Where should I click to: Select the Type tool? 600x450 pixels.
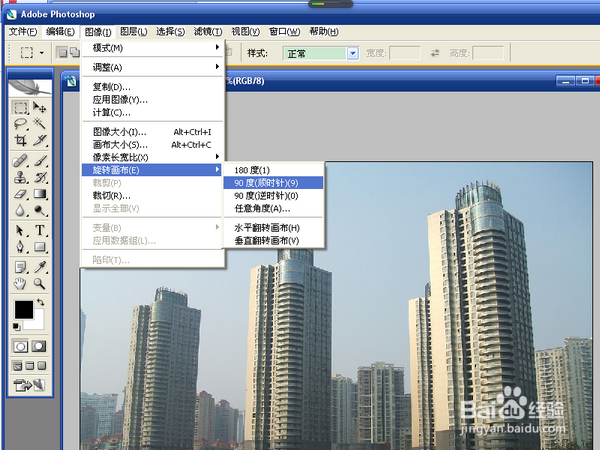click(40, 230)
